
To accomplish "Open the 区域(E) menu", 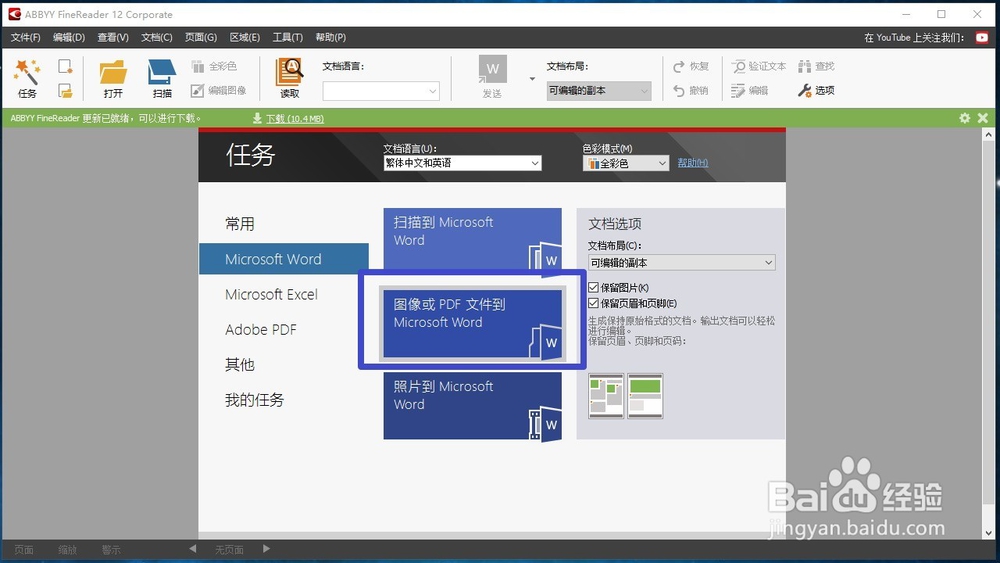I will (245, 38).
